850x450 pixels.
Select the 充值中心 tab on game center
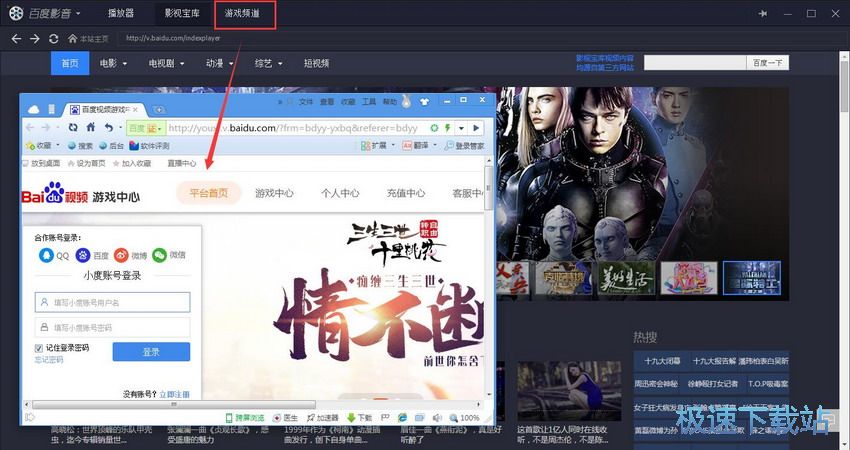click(405, 193)
